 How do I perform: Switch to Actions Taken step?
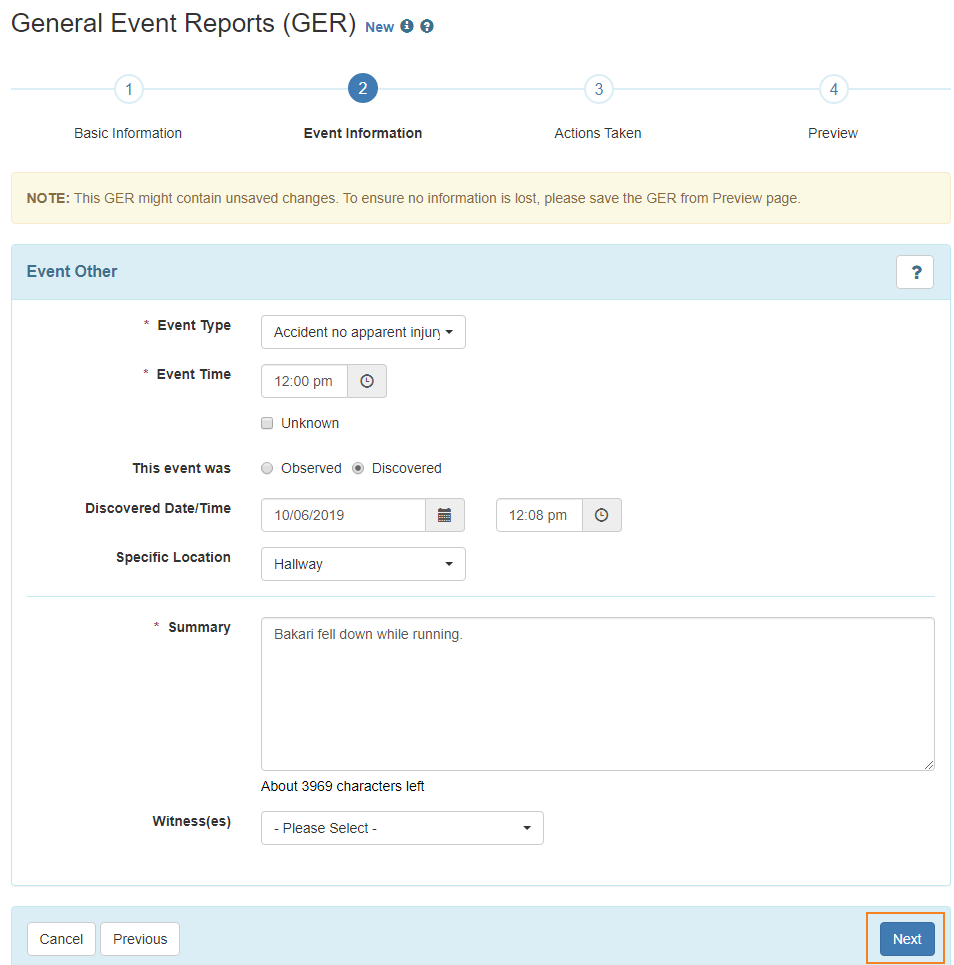[x=598, y=133]
